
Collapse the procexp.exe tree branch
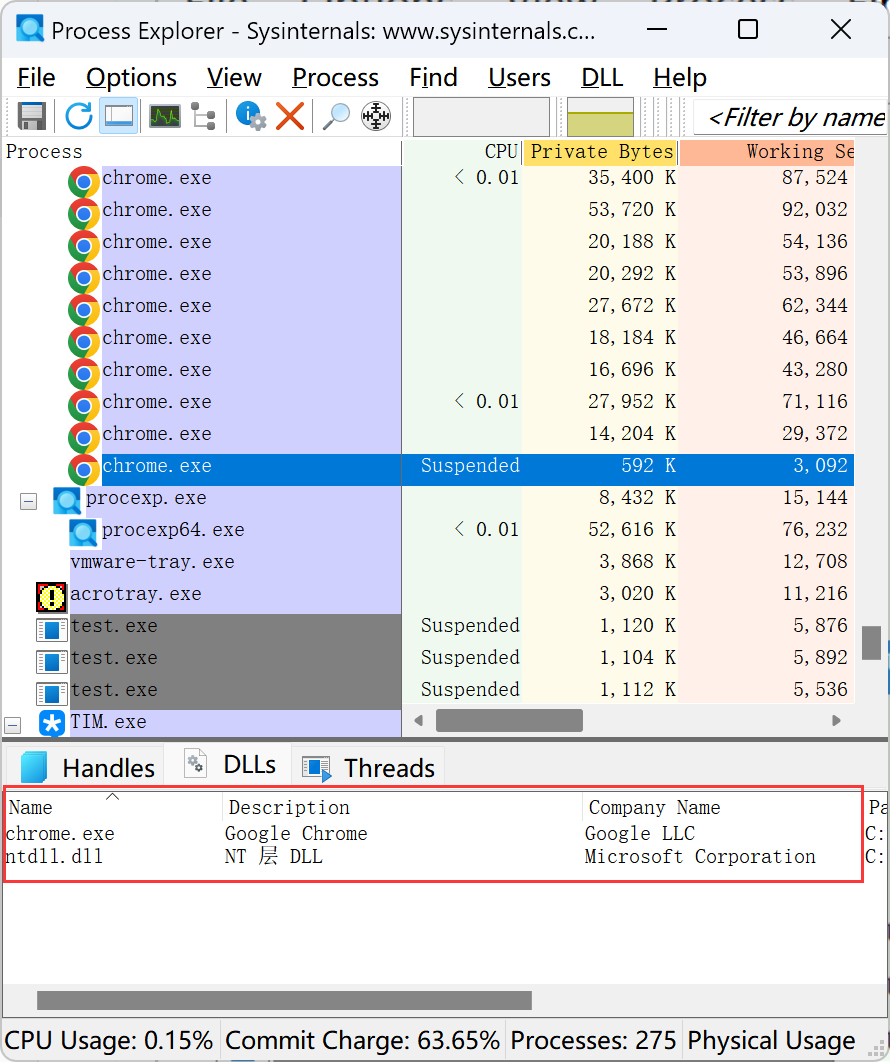[x=28, y=501]
